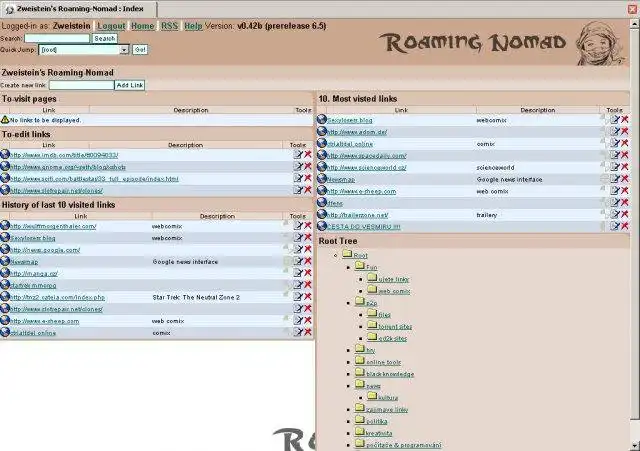640x451 pixels.
Task: Go to Home in the top bar
Action: tap(142, 26)
